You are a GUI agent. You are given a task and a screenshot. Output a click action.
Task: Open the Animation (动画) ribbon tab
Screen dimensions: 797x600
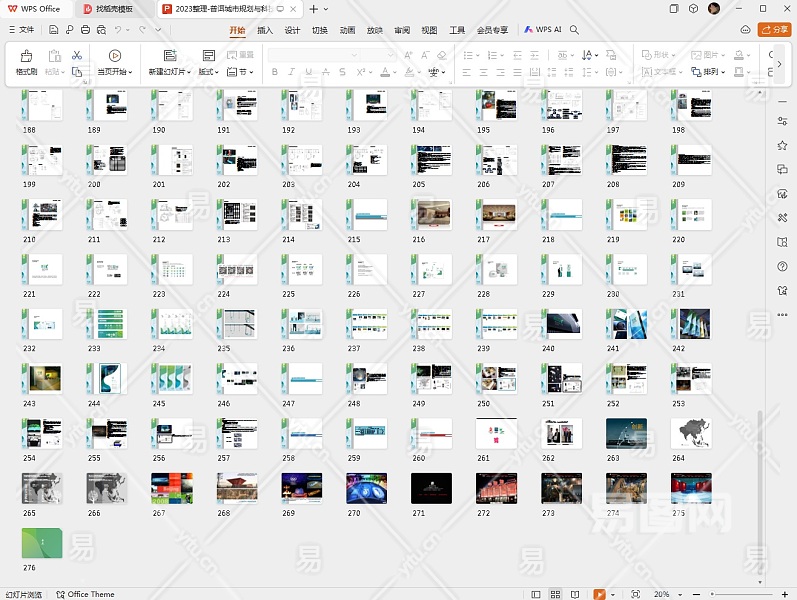(x=347, y=30)
